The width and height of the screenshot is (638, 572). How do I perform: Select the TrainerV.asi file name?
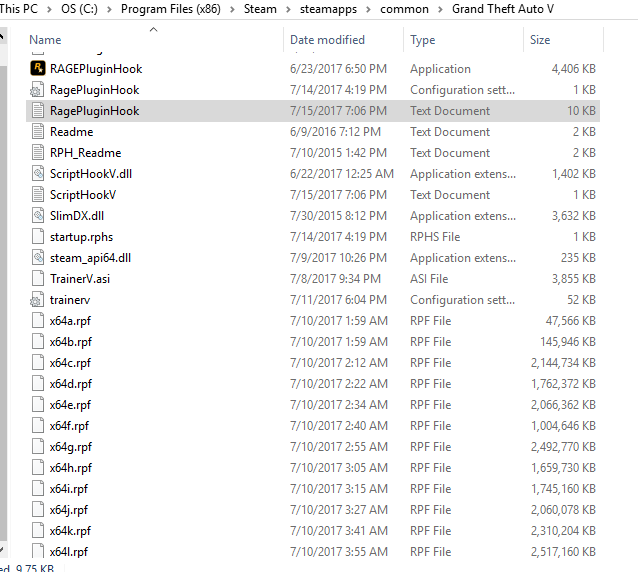[x=80, y=279]
